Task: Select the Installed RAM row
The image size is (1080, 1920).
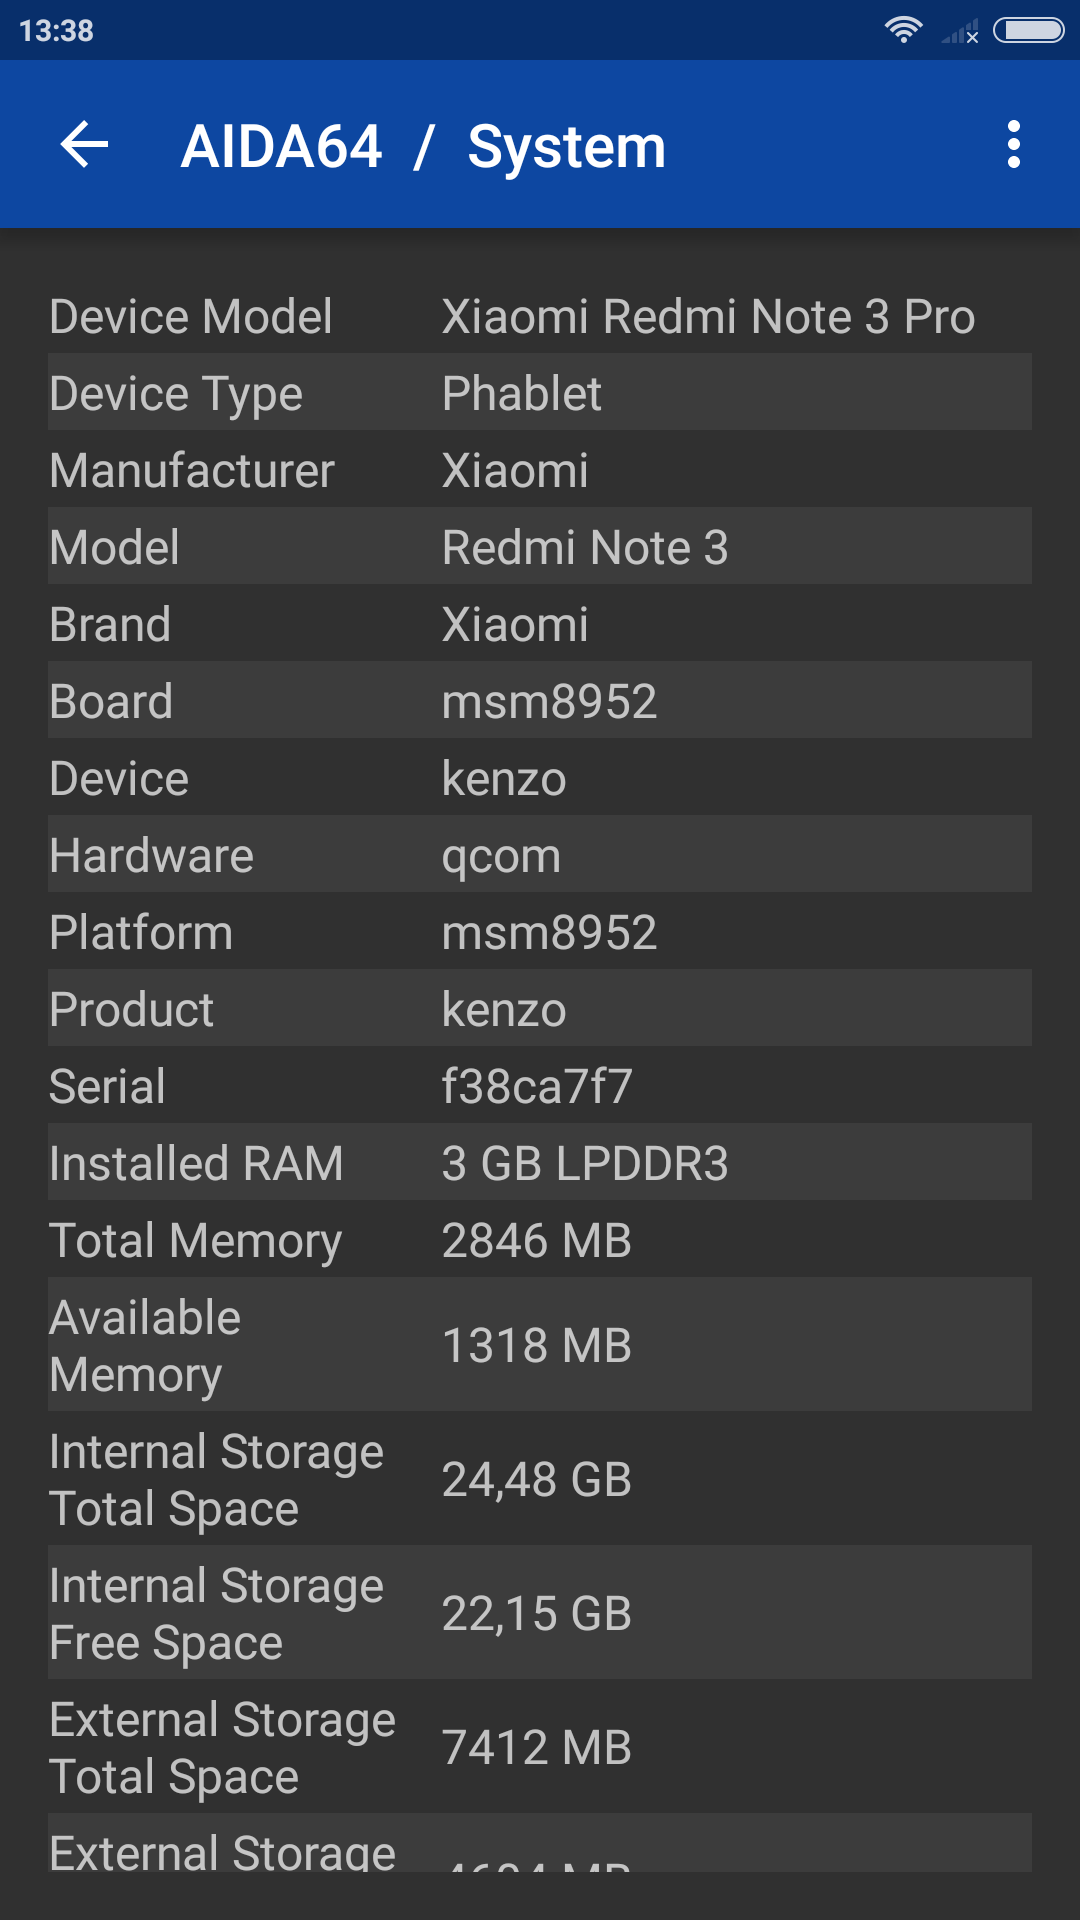Action: [540, 1163]
